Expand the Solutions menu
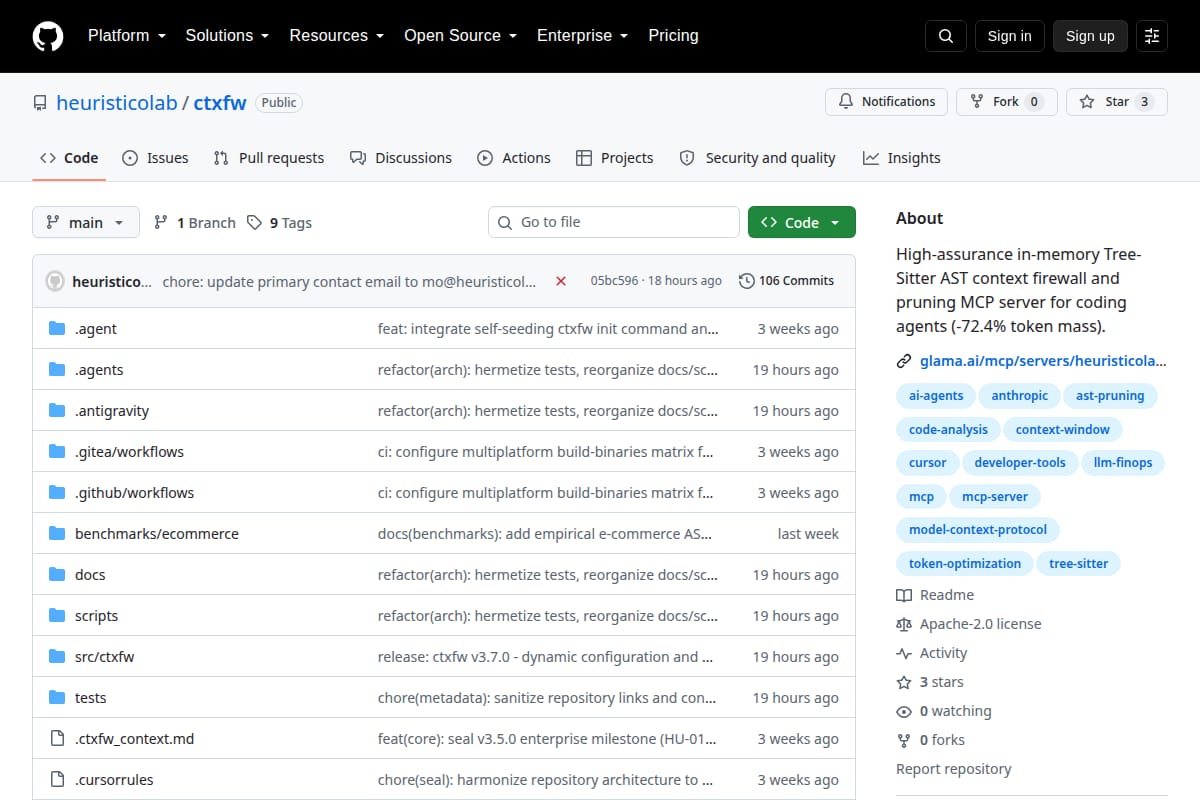 (x=227, y=36)
